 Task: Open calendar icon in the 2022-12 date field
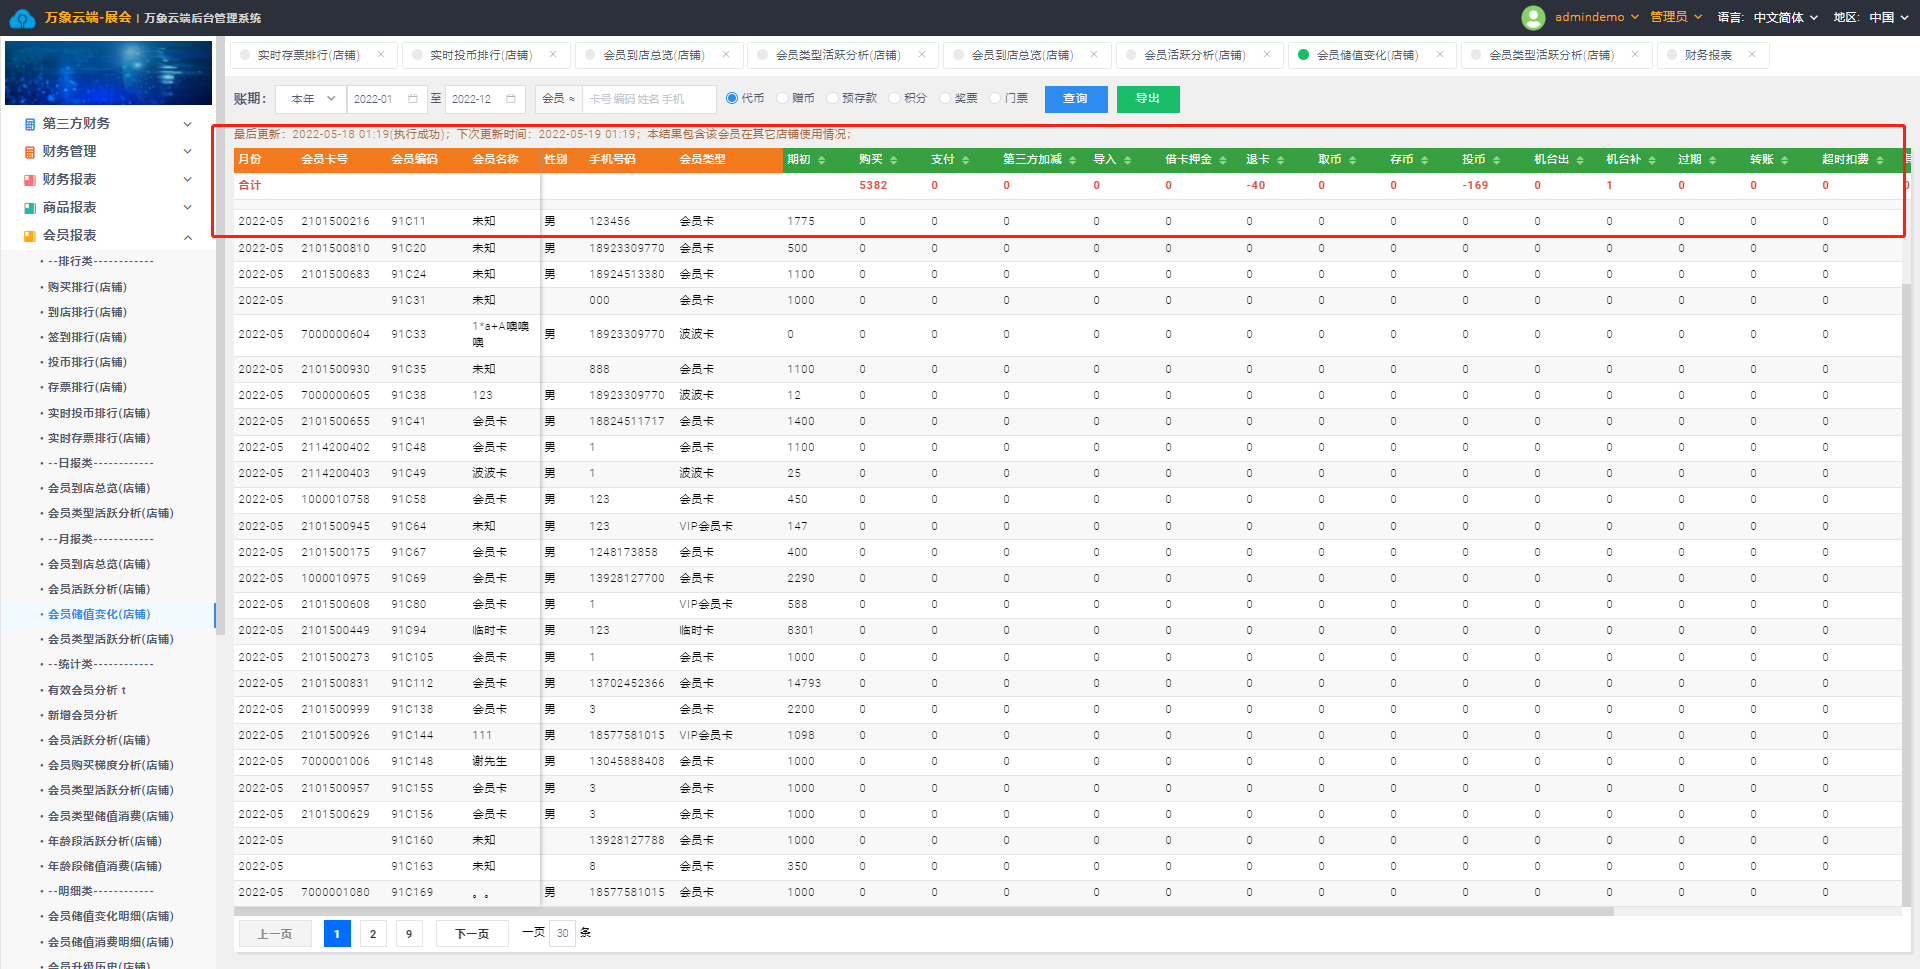coord(510,99)
